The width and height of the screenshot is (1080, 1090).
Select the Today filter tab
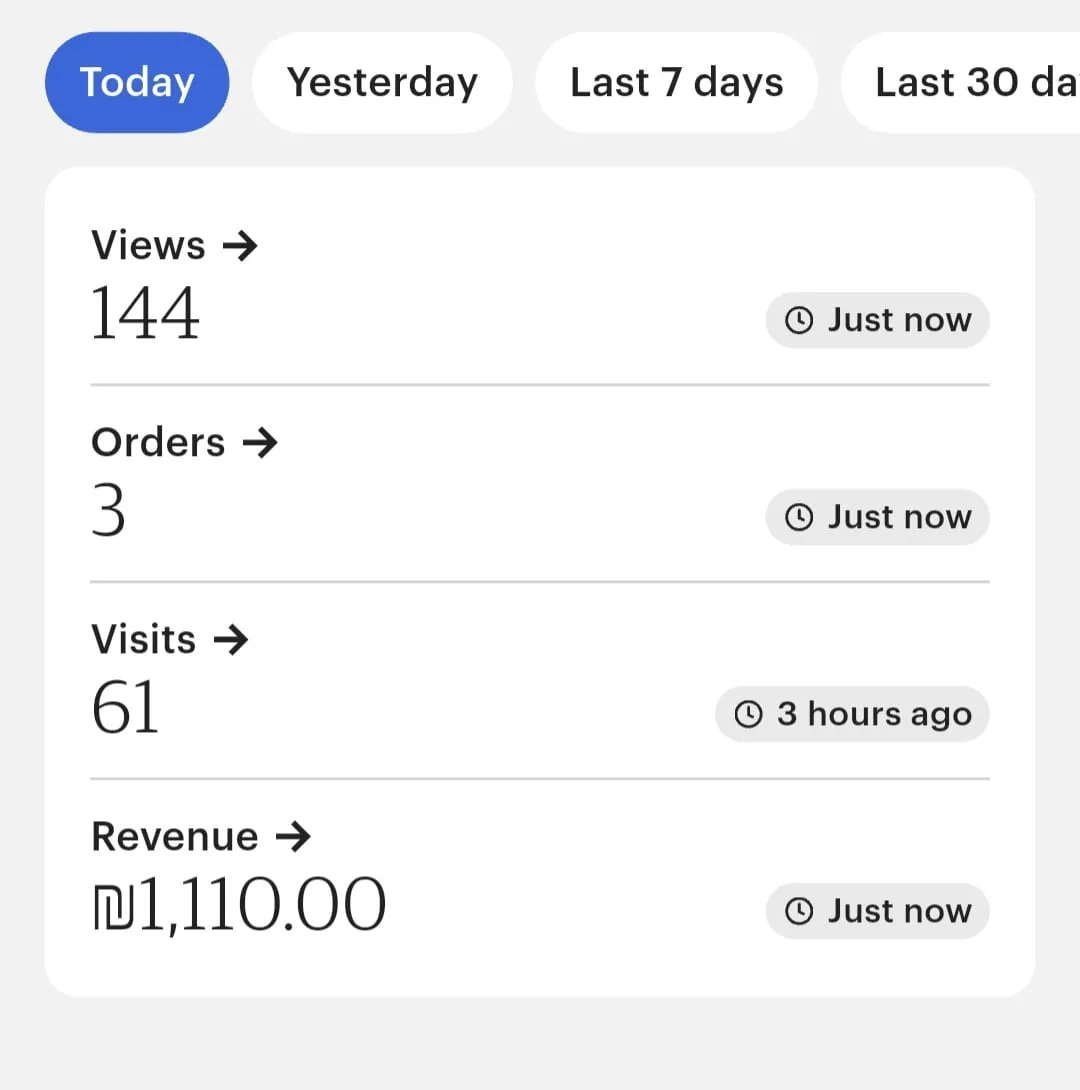137,83
